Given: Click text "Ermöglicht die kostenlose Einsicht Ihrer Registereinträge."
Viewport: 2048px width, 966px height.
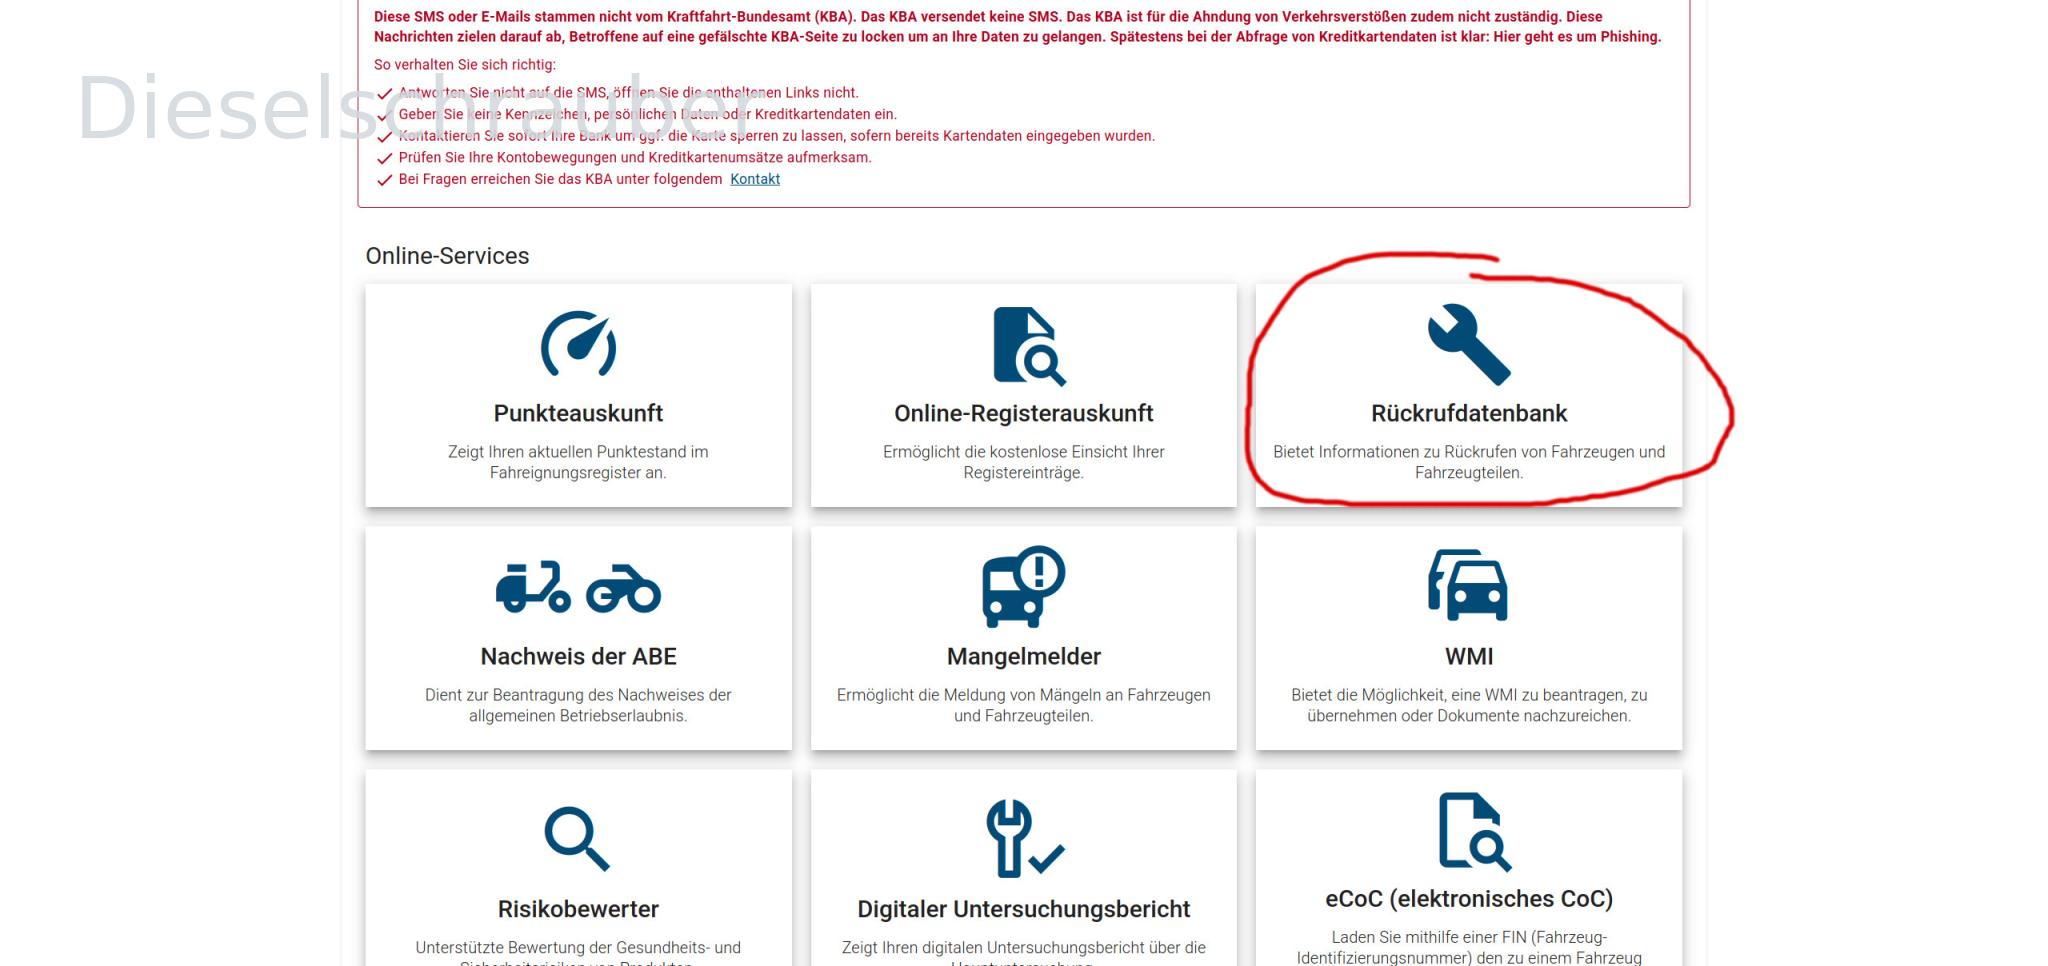Looking at the screenshot, I should [x=1024, y=462].
